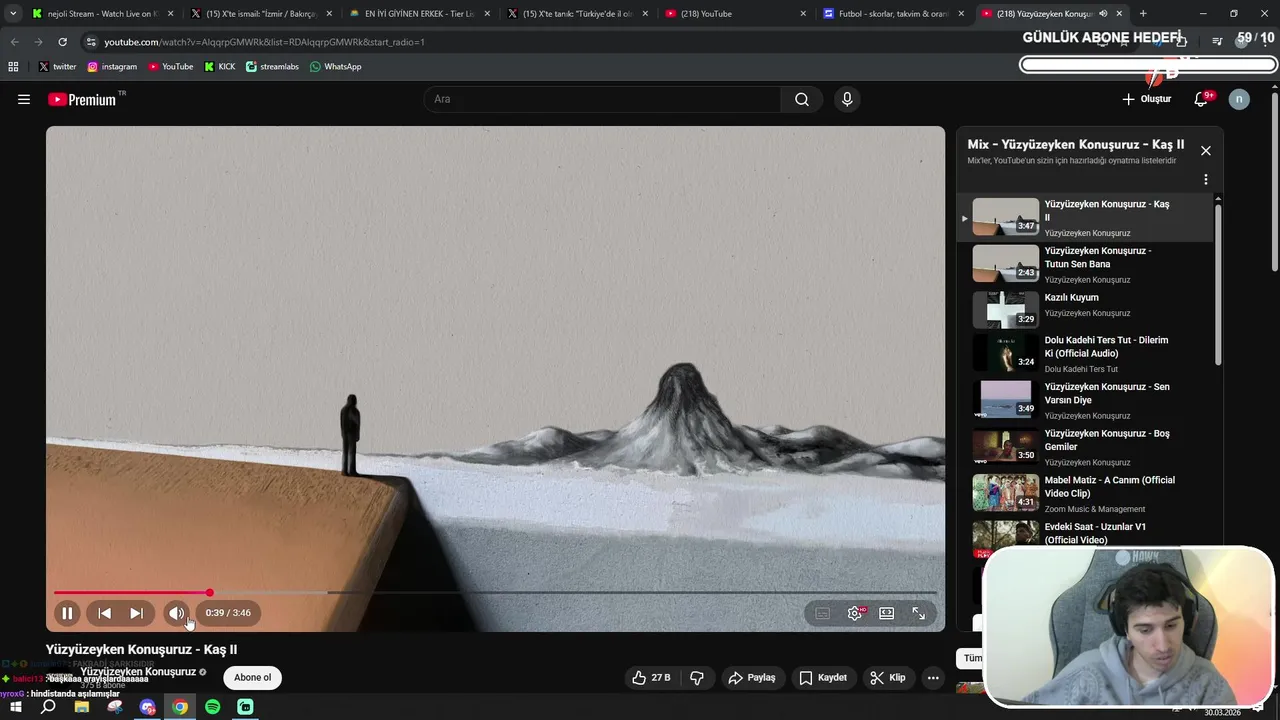
Task: Switch to EN İYİ GİYİNEN ERKEK tab
Action: 419,14
